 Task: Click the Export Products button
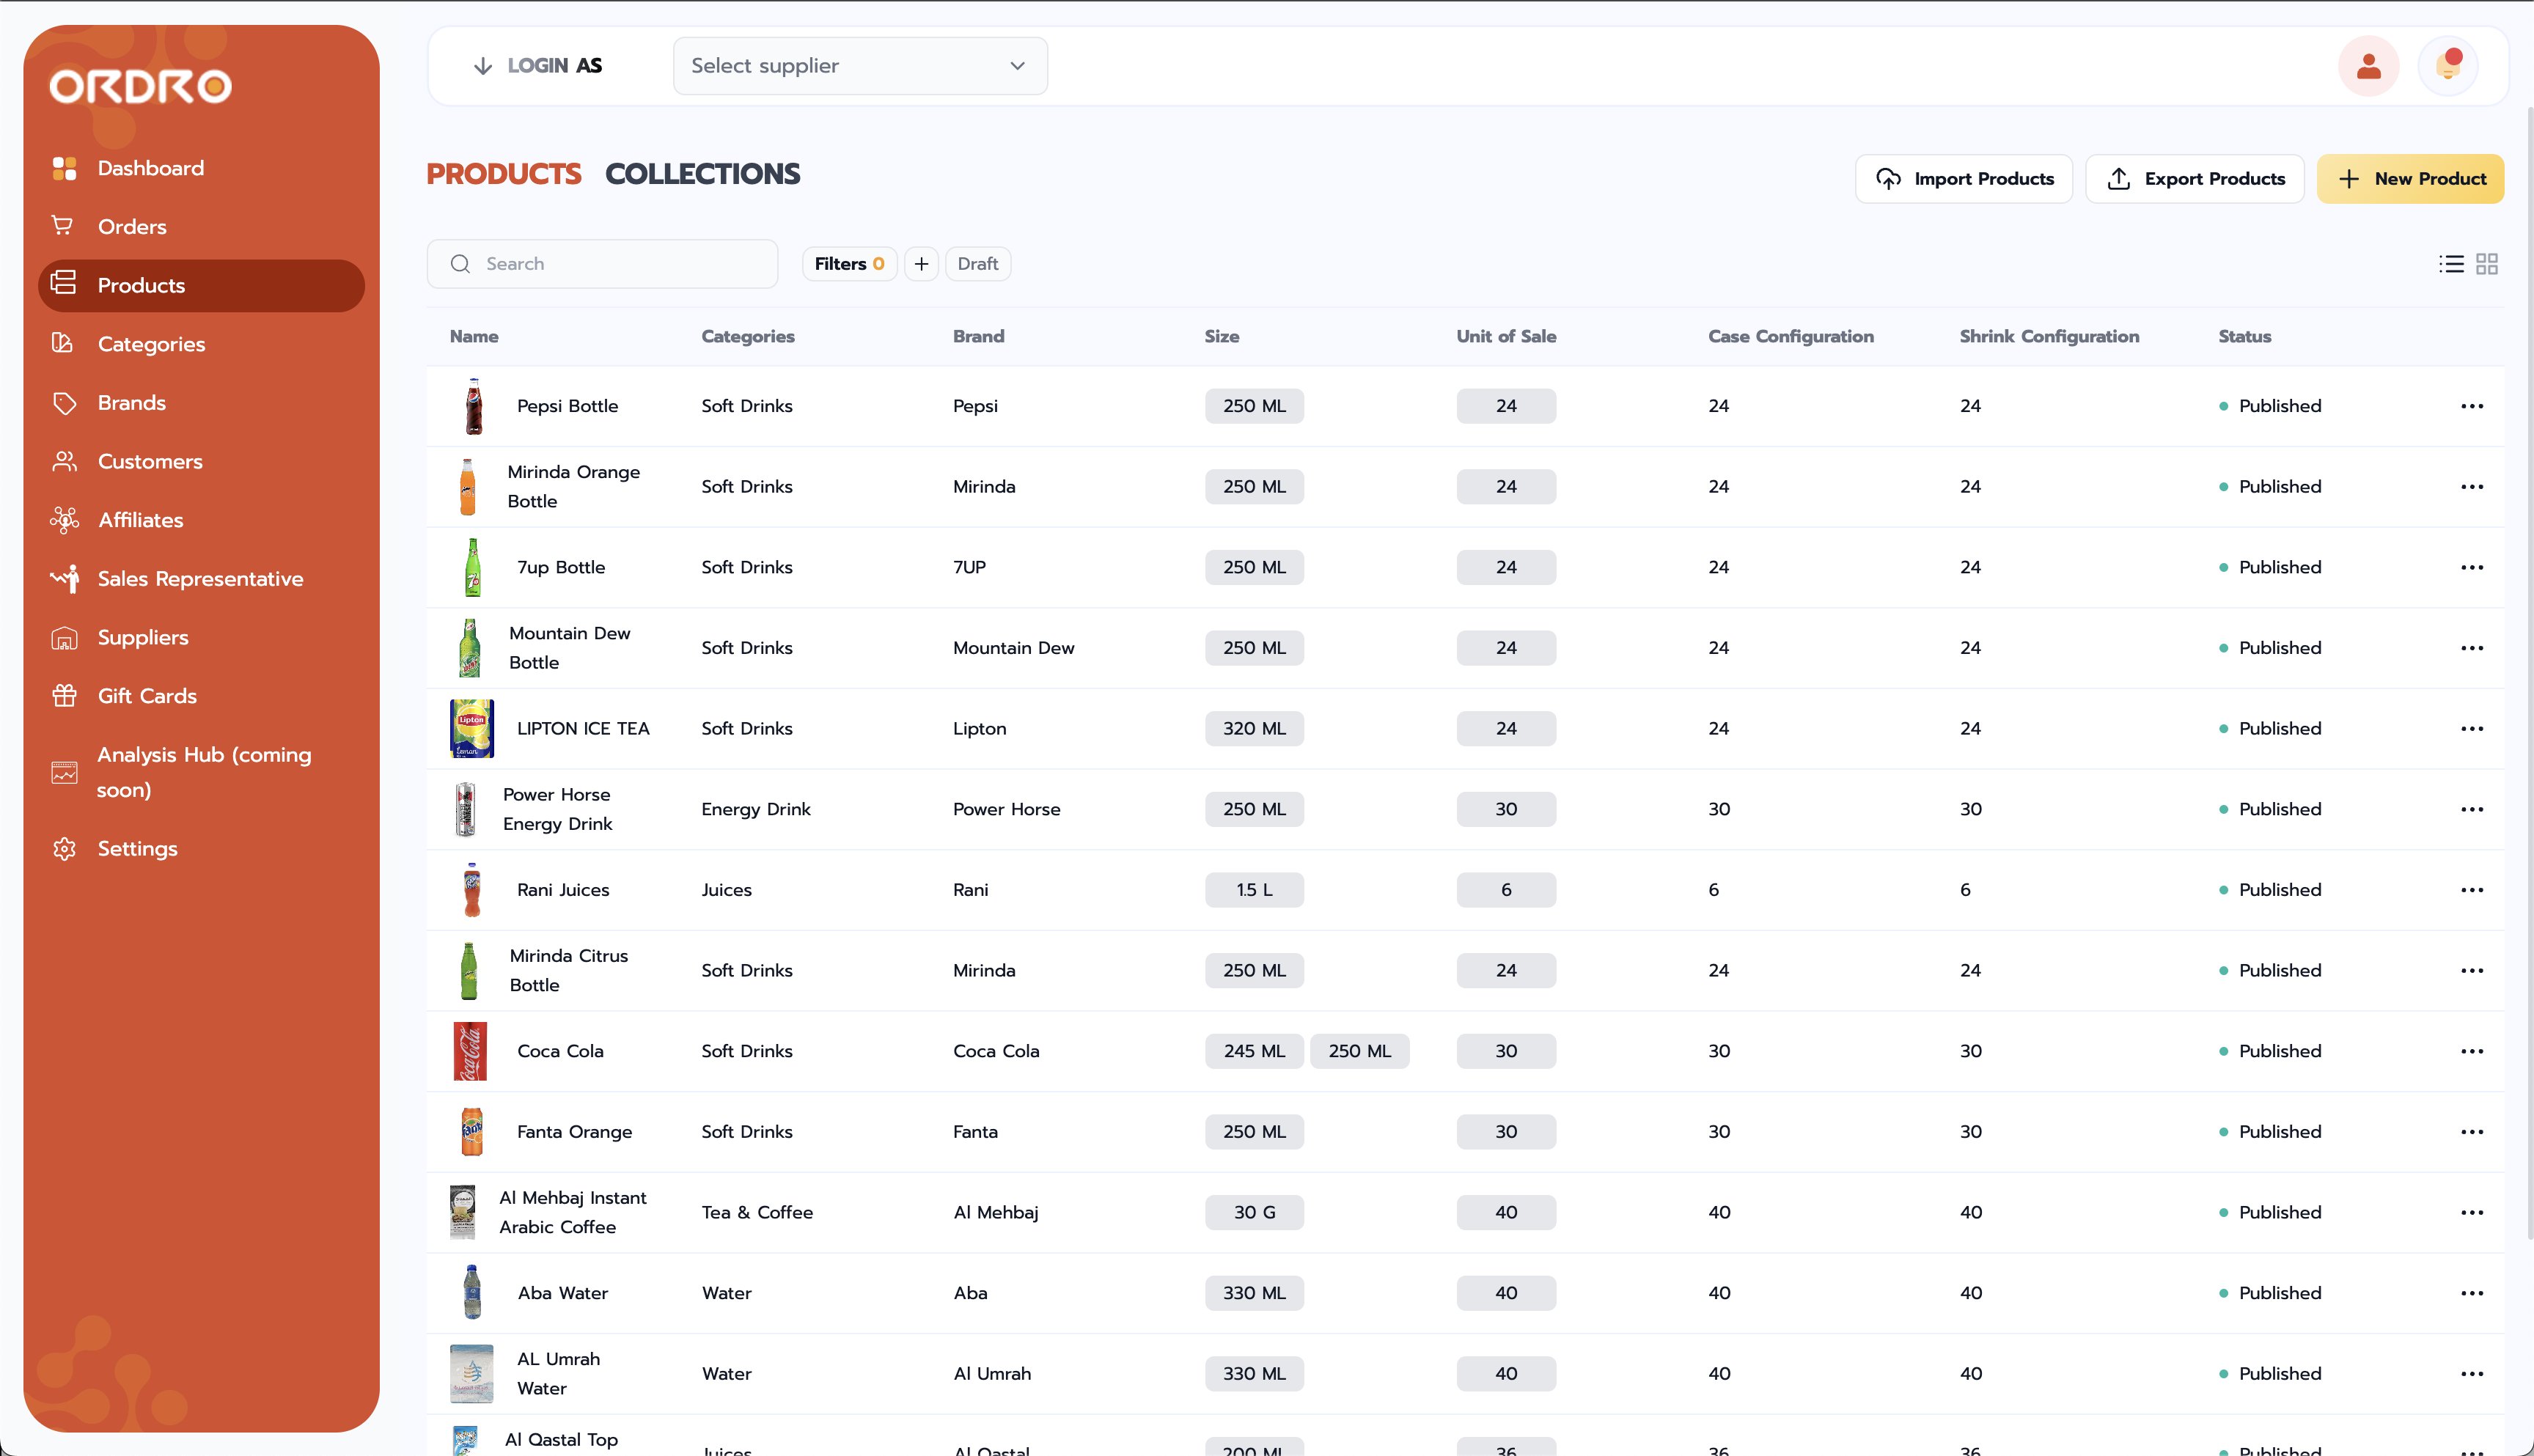[2195, 179]
